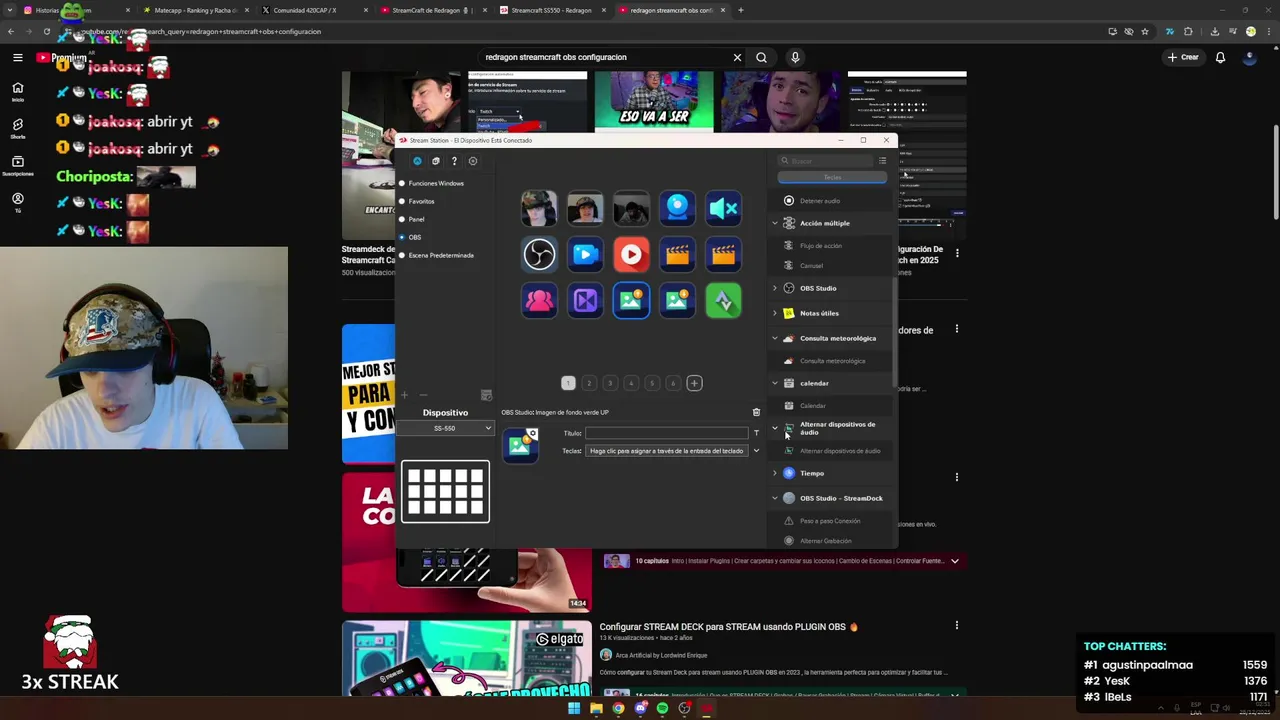The image size is (1280, 720).
Task: Select the Teclas tab in actions panel
Action: click(x=832, y=177)
